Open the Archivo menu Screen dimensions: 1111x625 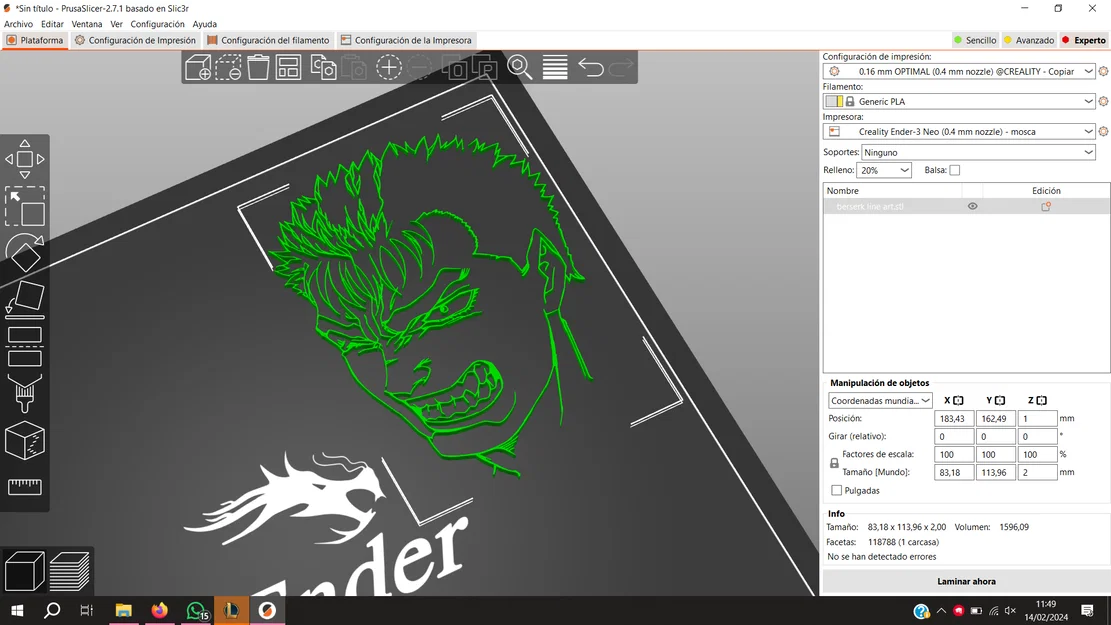[x=18, y=24]
